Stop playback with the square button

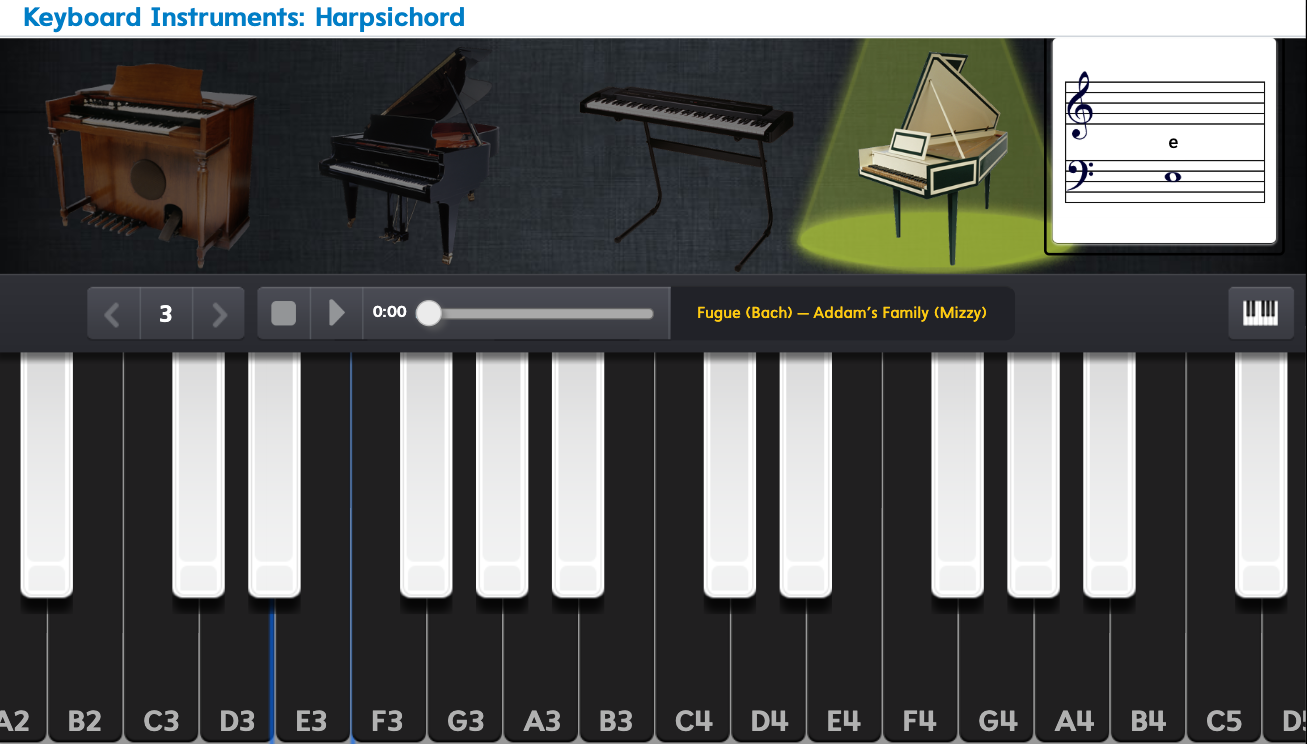pyautogui.click(x=284, y=313)
